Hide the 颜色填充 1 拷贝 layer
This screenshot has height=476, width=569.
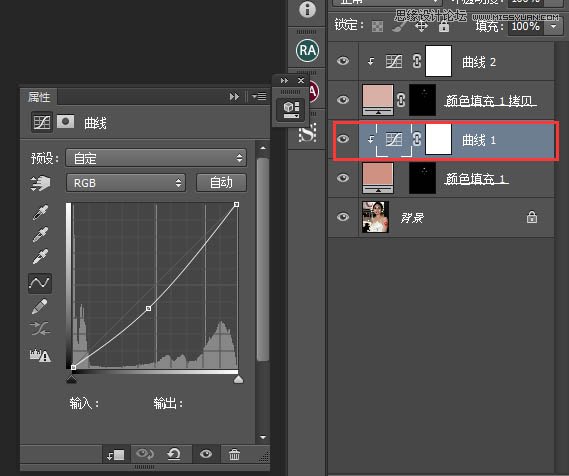pos(343,100)
